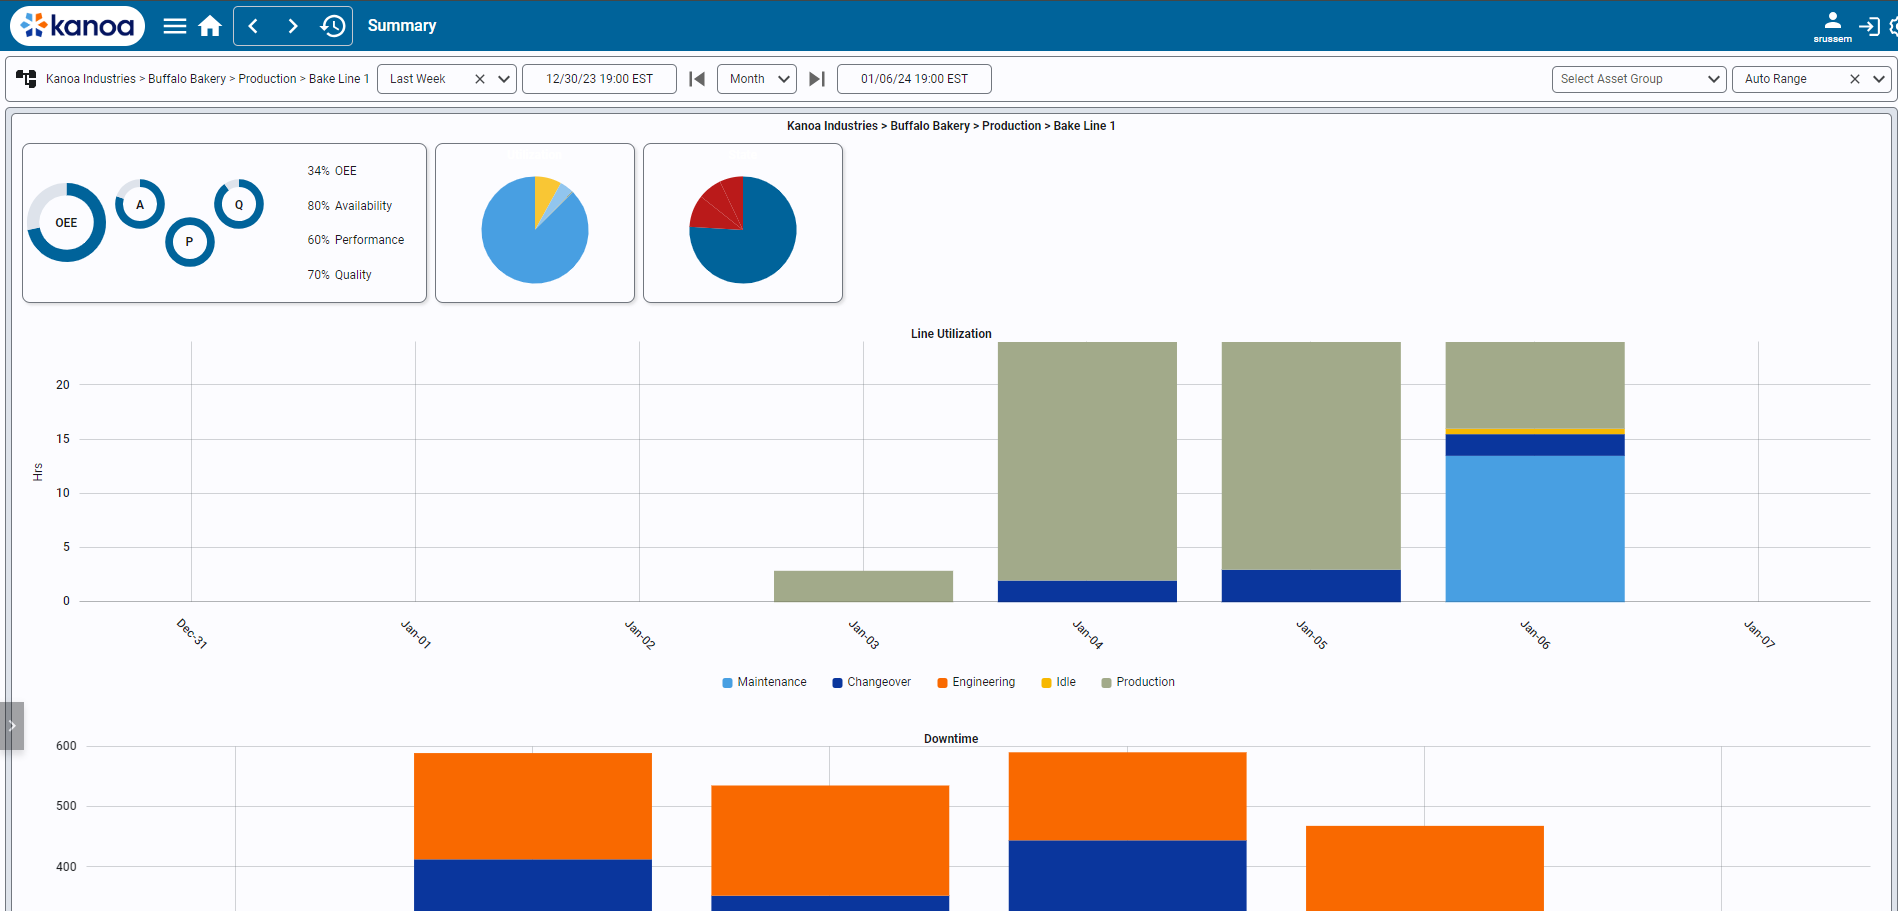Click the red and blue pie chart
This screenshot has height=911, width=1898.
click(743, 230)
